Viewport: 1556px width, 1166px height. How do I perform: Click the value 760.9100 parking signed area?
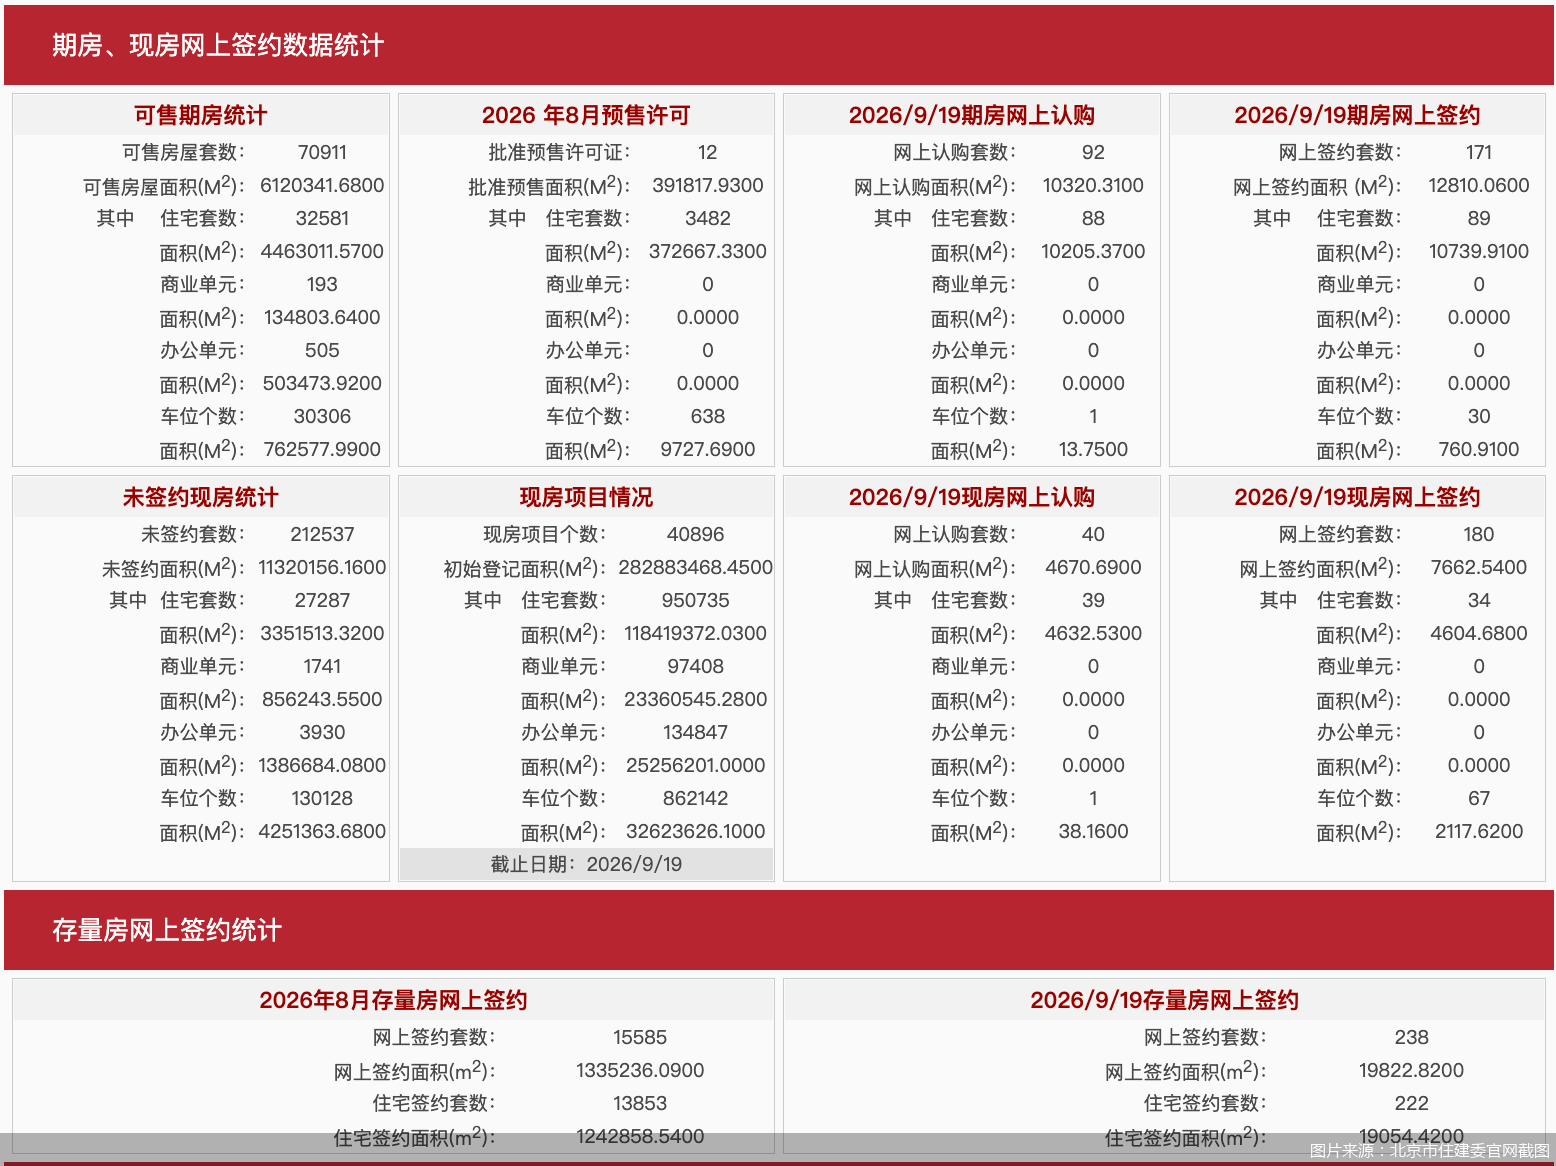click(1479, 449)
